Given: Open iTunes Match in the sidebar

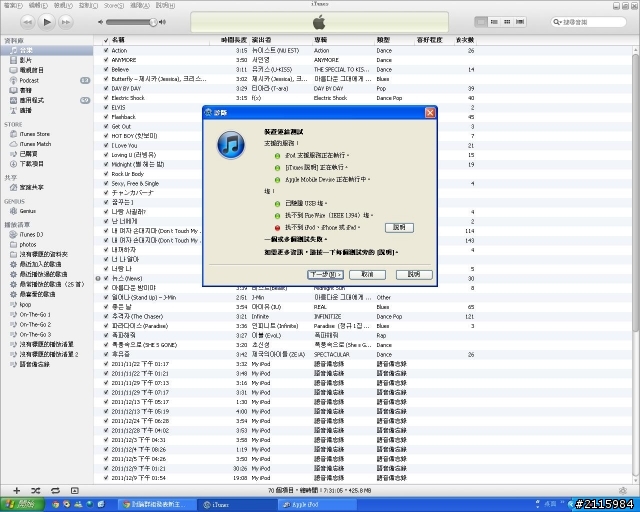Looking at the screenshot, I should coord(35,144).
